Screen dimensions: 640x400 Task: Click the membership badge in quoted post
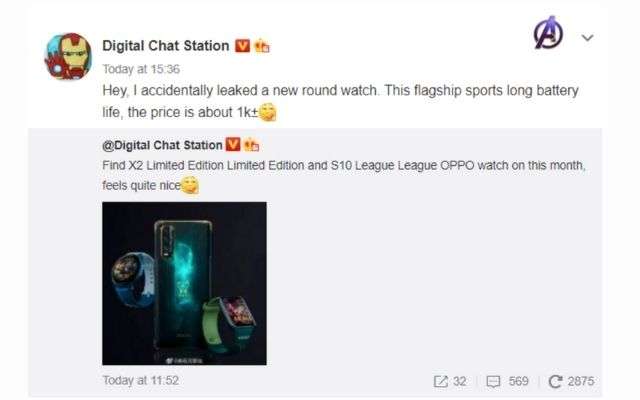(x=251, y=145)
